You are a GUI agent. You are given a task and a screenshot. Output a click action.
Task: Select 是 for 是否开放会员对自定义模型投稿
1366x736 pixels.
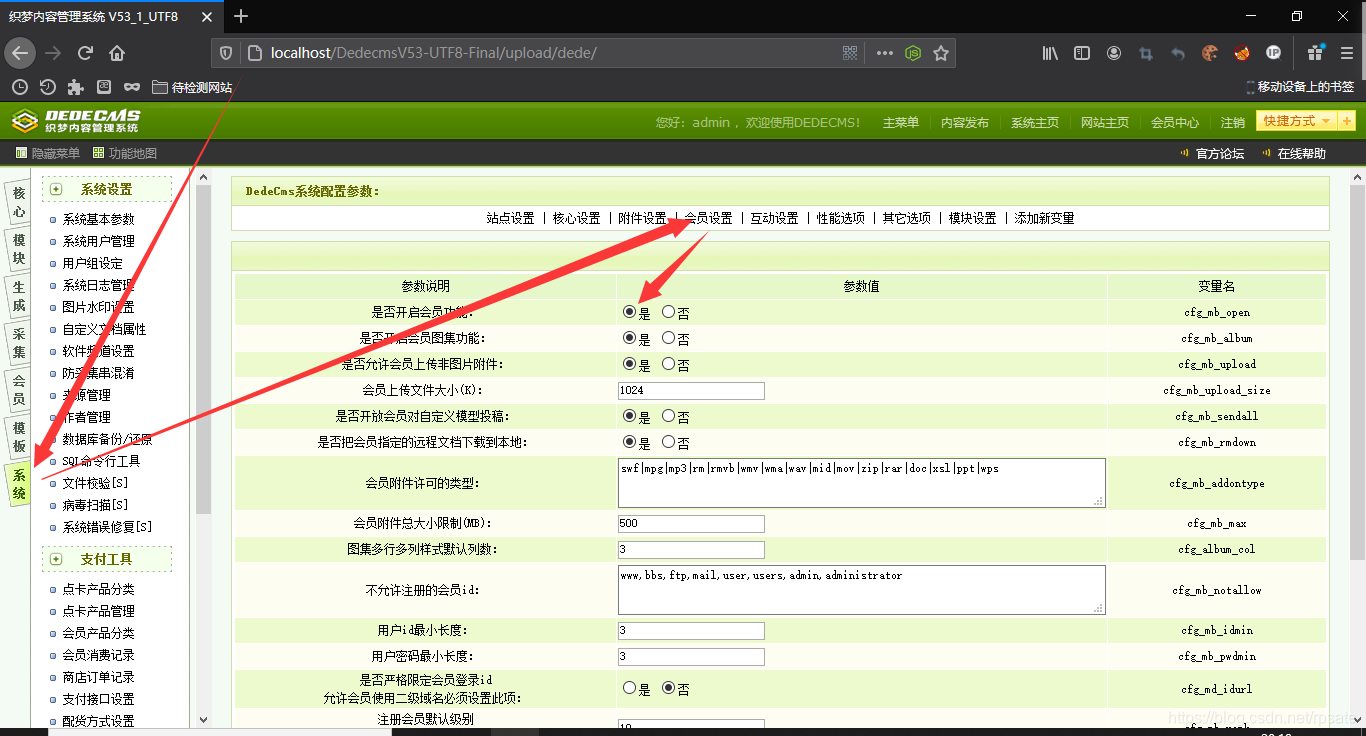629,416
